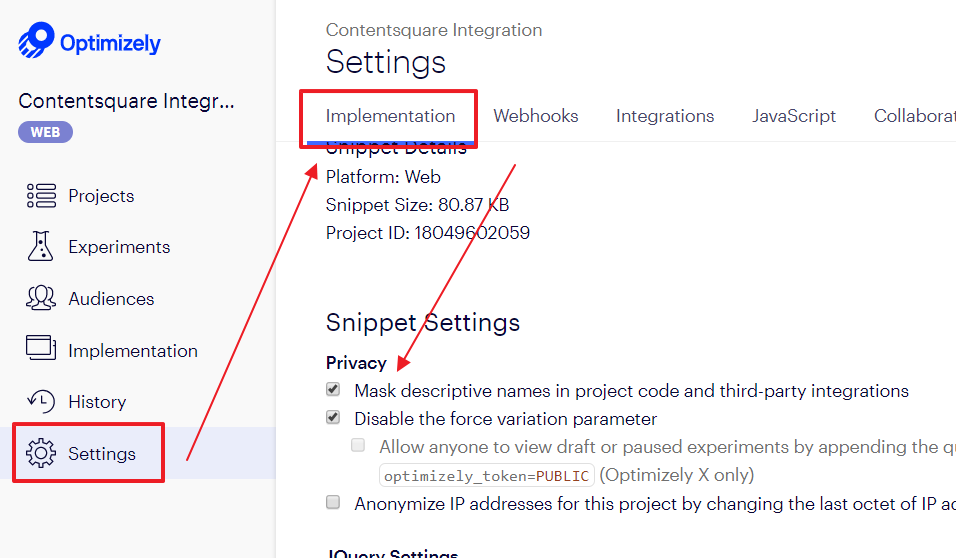Switch to the Webhooks tab
Viewport: 956px width, 558px height.
click(535, 116)
